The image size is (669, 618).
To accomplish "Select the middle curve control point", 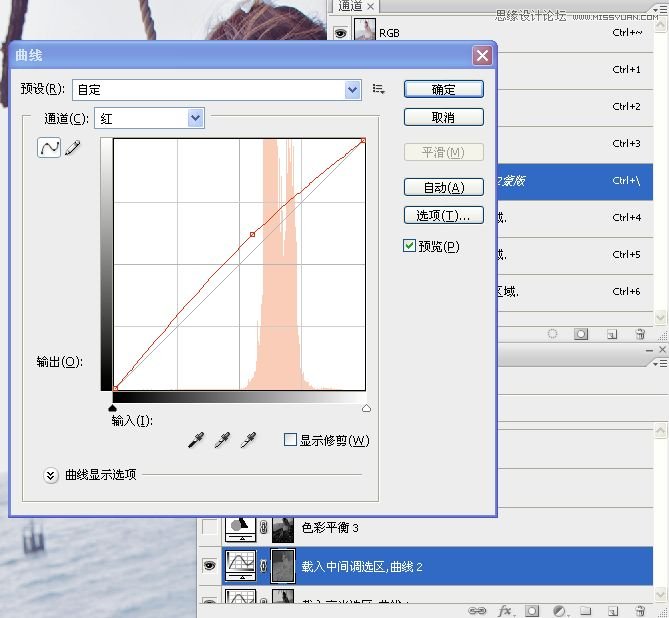I will click(253, 234).
